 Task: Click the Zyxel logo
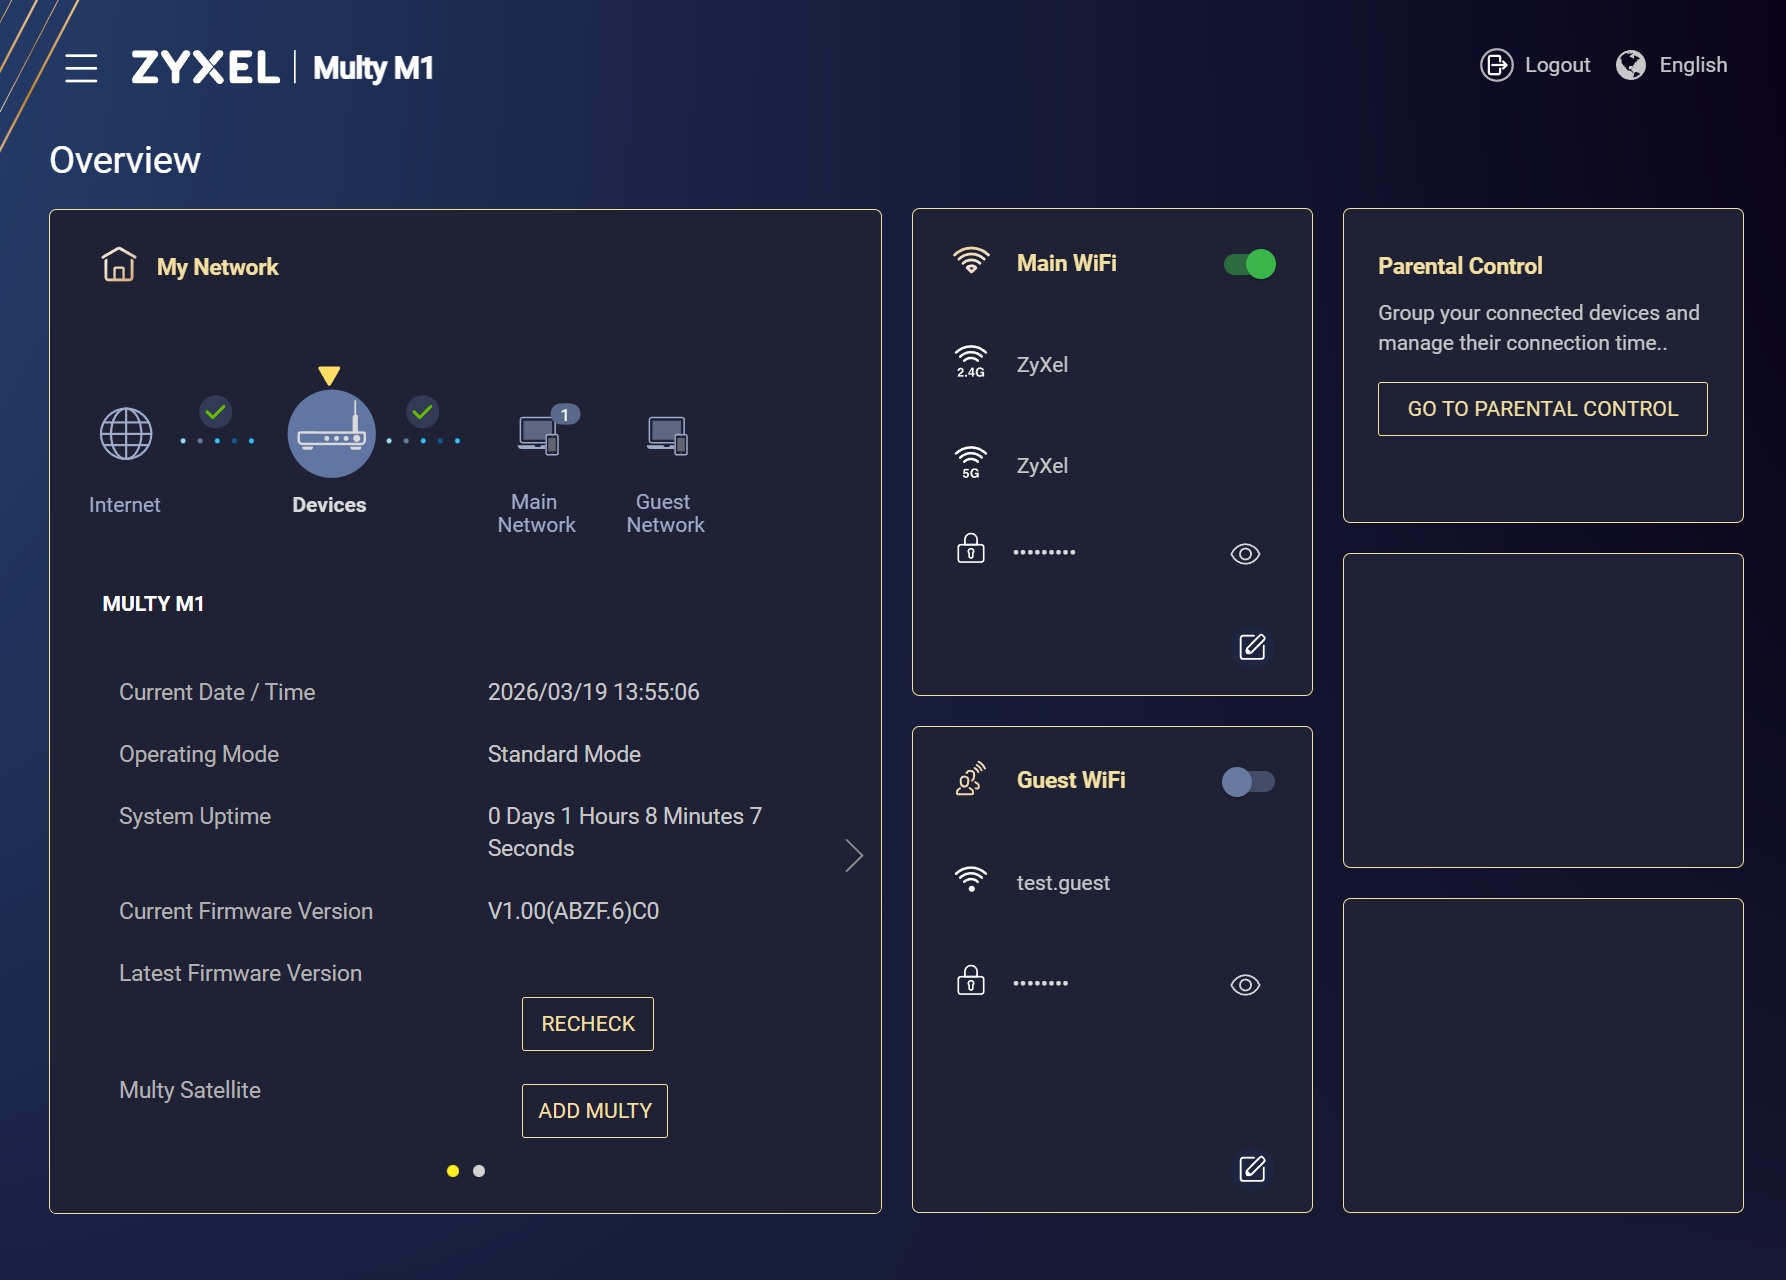[205, 67]
